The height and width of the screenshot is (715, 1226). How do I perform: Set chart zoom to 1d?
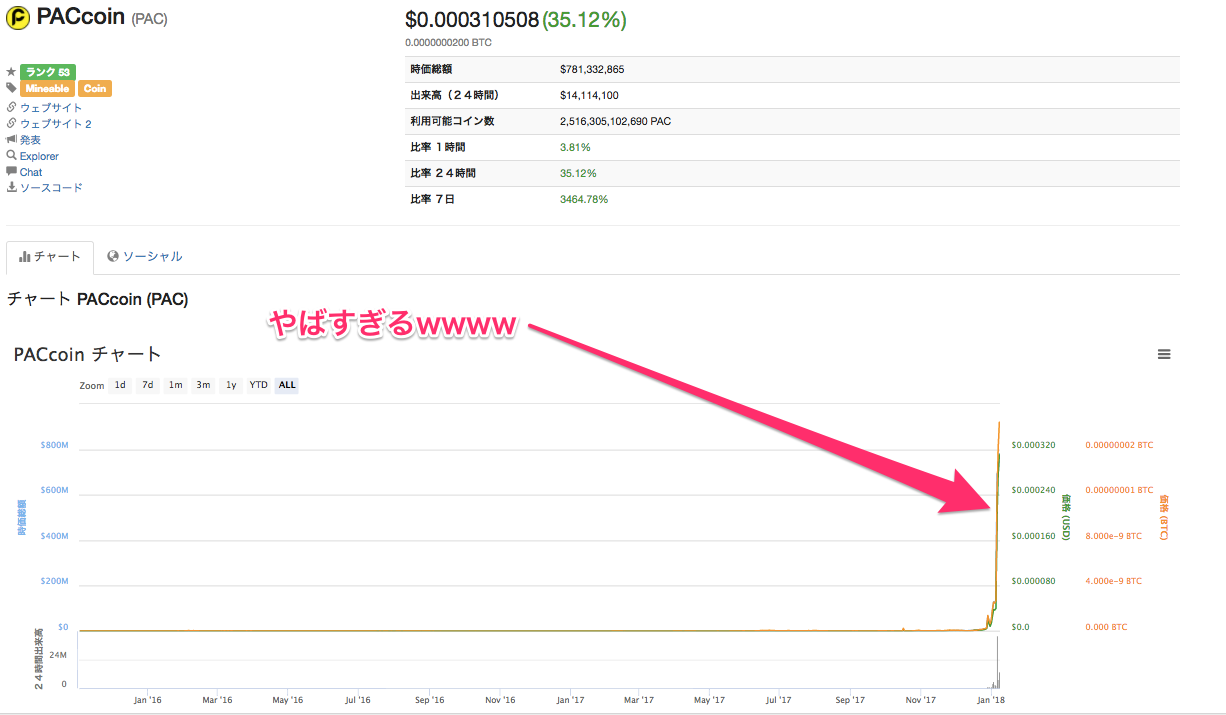point(120,385)
